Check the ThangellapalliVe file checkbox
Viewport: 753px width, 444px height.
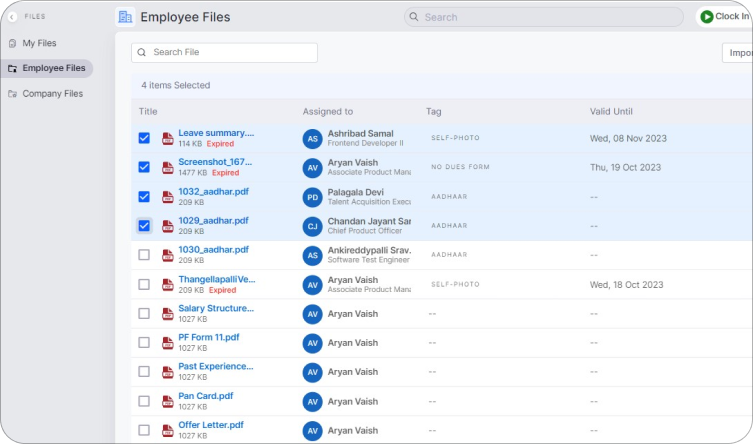[144, 284]
